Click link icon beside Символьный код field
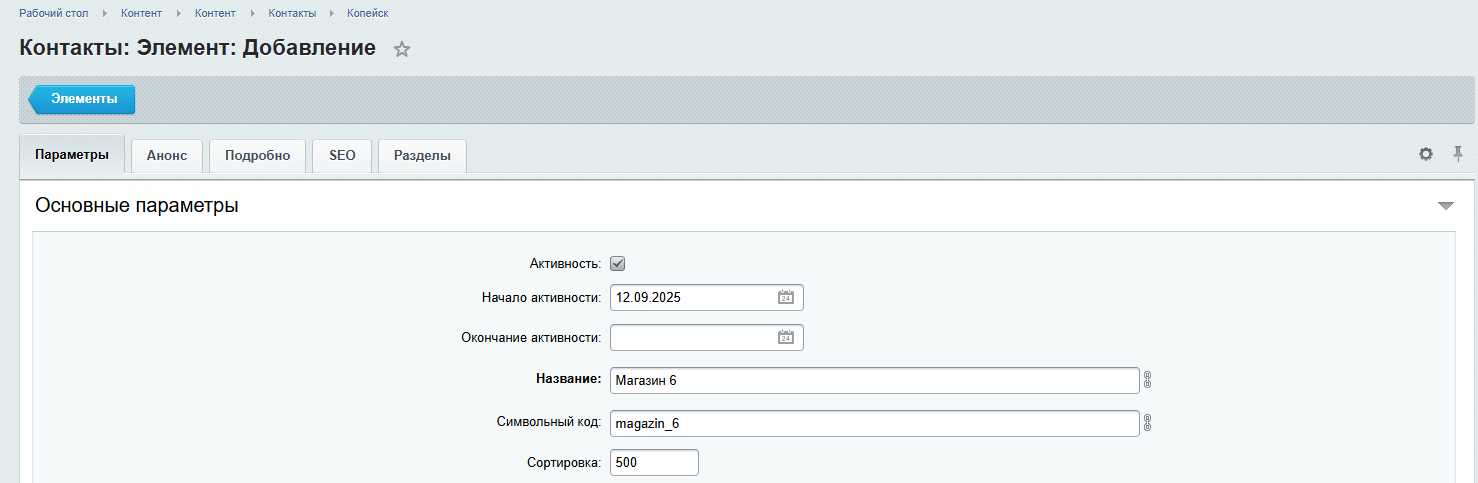The height and width of the screenshot is (483, 1478). [x=1148, y=423]
